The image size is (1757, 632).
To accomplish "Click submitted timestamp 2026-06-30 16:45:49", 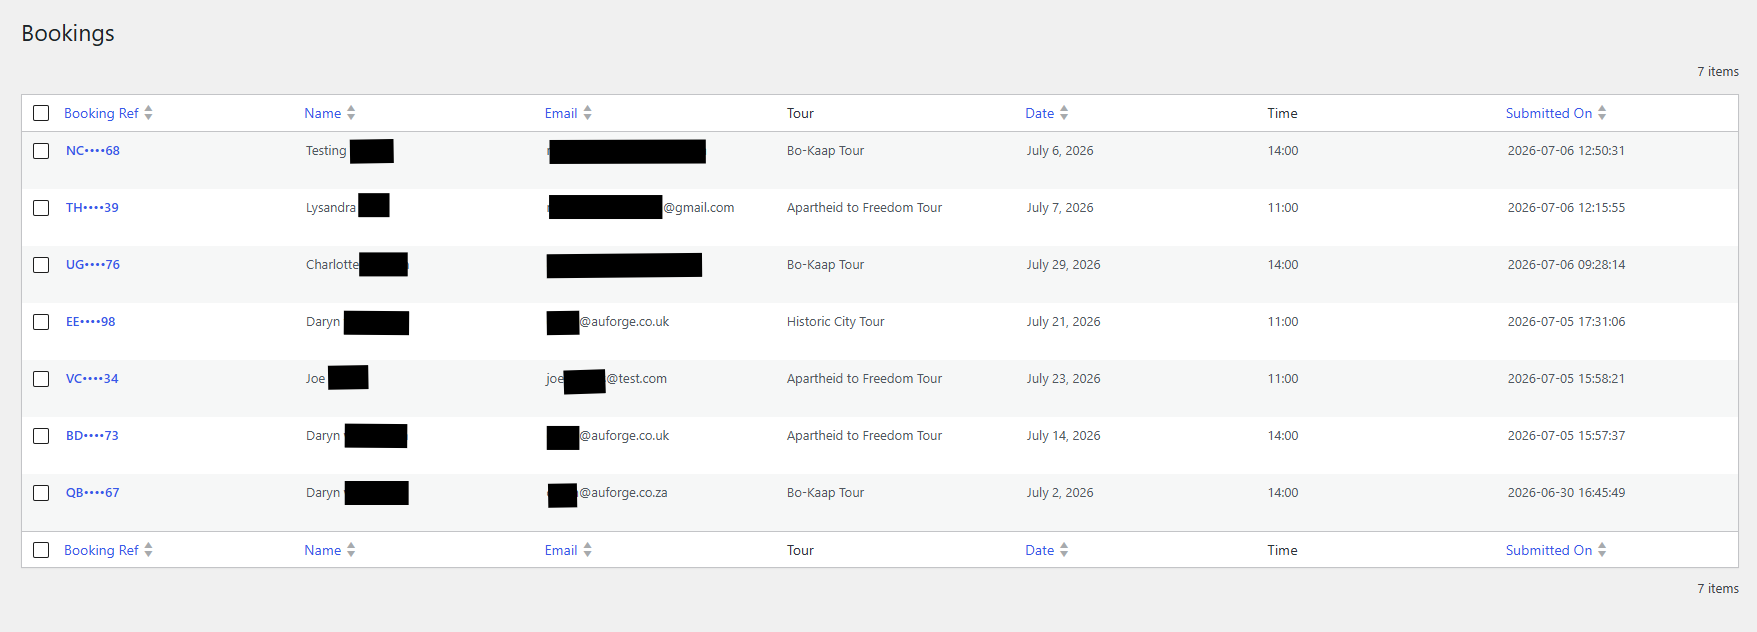I will 1566,493.
